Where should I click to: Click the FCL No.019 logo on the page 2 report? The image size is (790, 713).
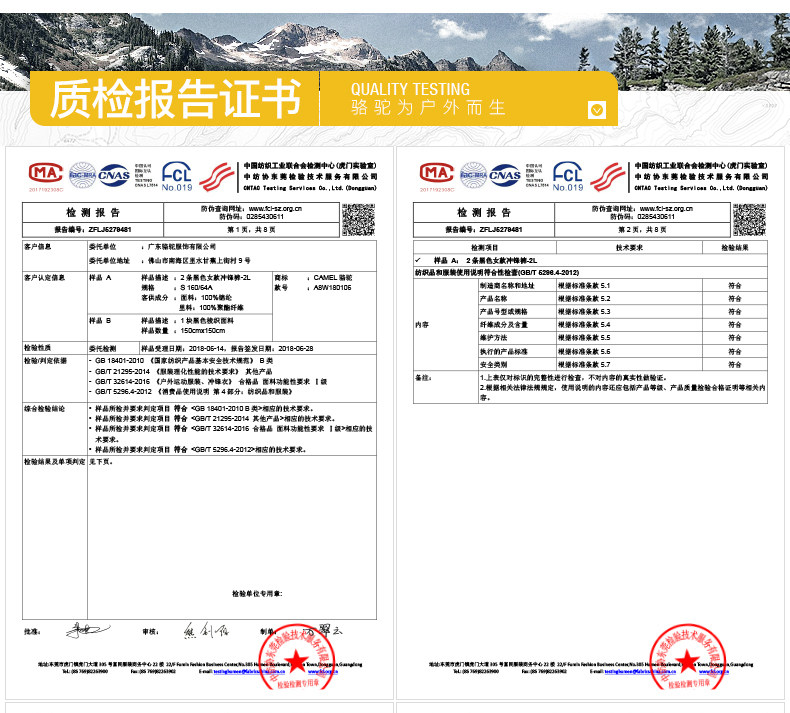[568, 176]
